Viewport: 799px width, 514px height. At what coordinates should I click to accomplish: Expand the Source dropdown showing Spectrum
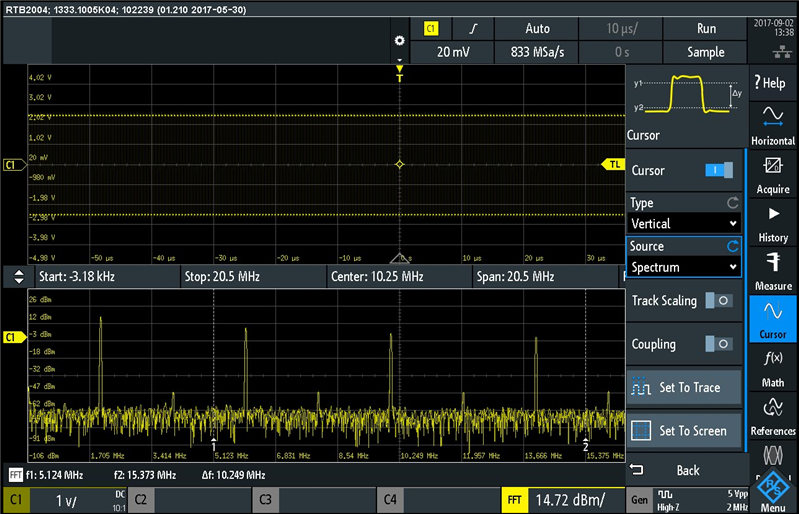(685, 267)
